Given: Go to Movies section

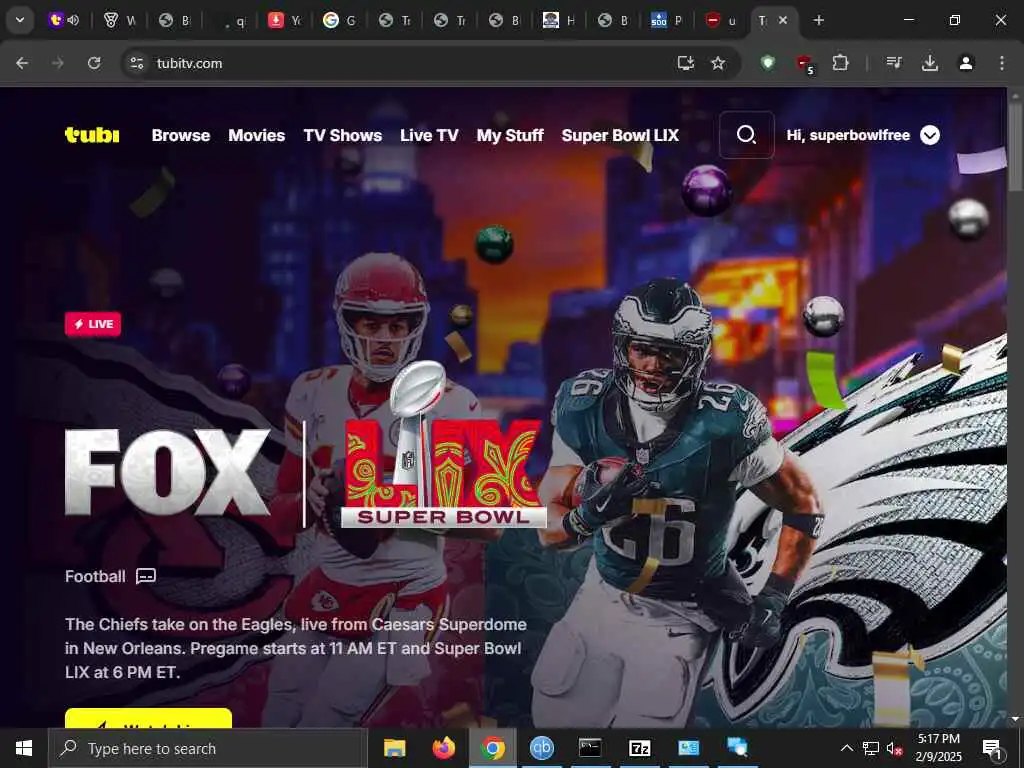Looking at the screenshot, I should (x=257, y=135).
